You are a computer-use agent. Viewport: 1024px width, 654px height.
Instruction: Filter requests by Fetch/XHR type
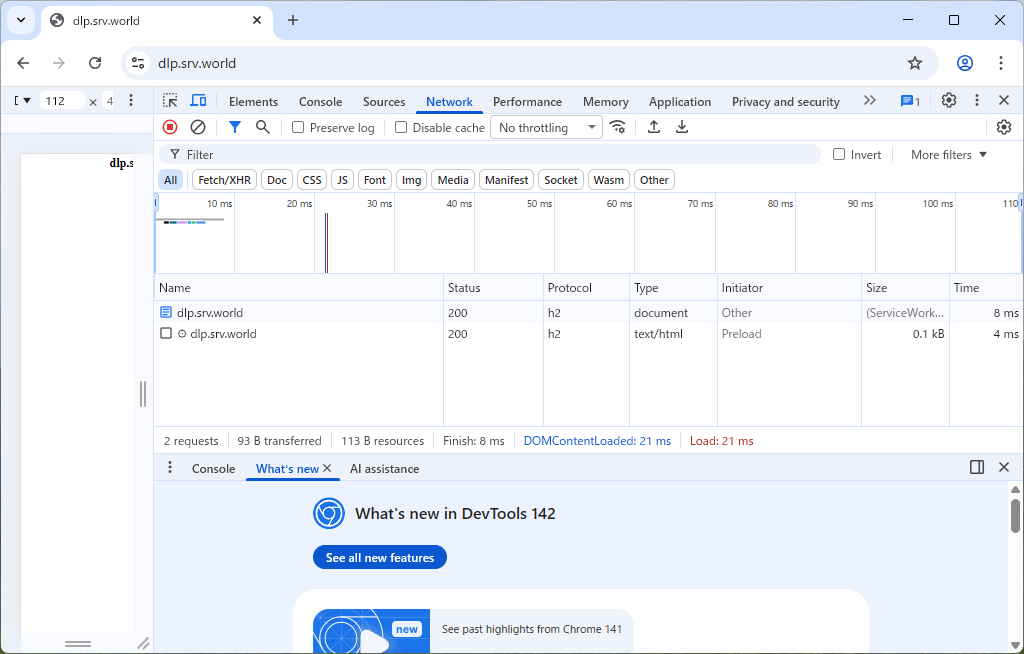pos(225,180)
